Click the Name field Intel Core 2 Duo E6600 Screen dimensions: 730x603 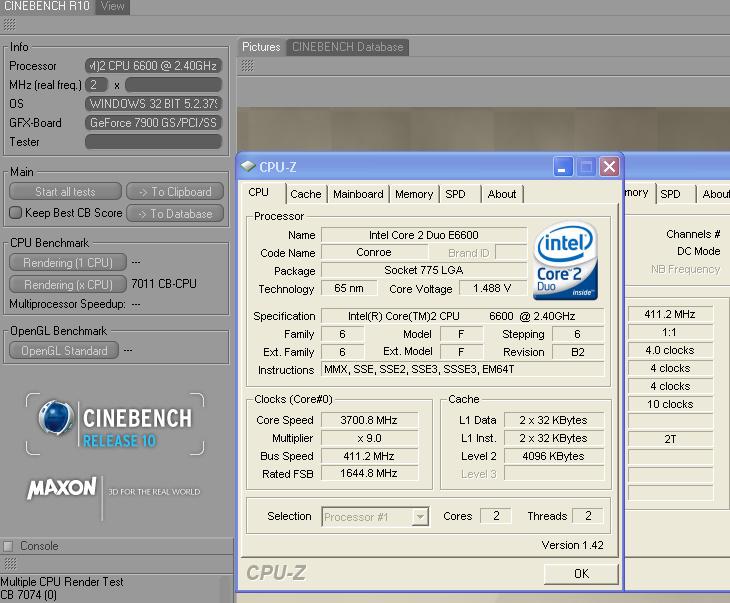point(424,235)
